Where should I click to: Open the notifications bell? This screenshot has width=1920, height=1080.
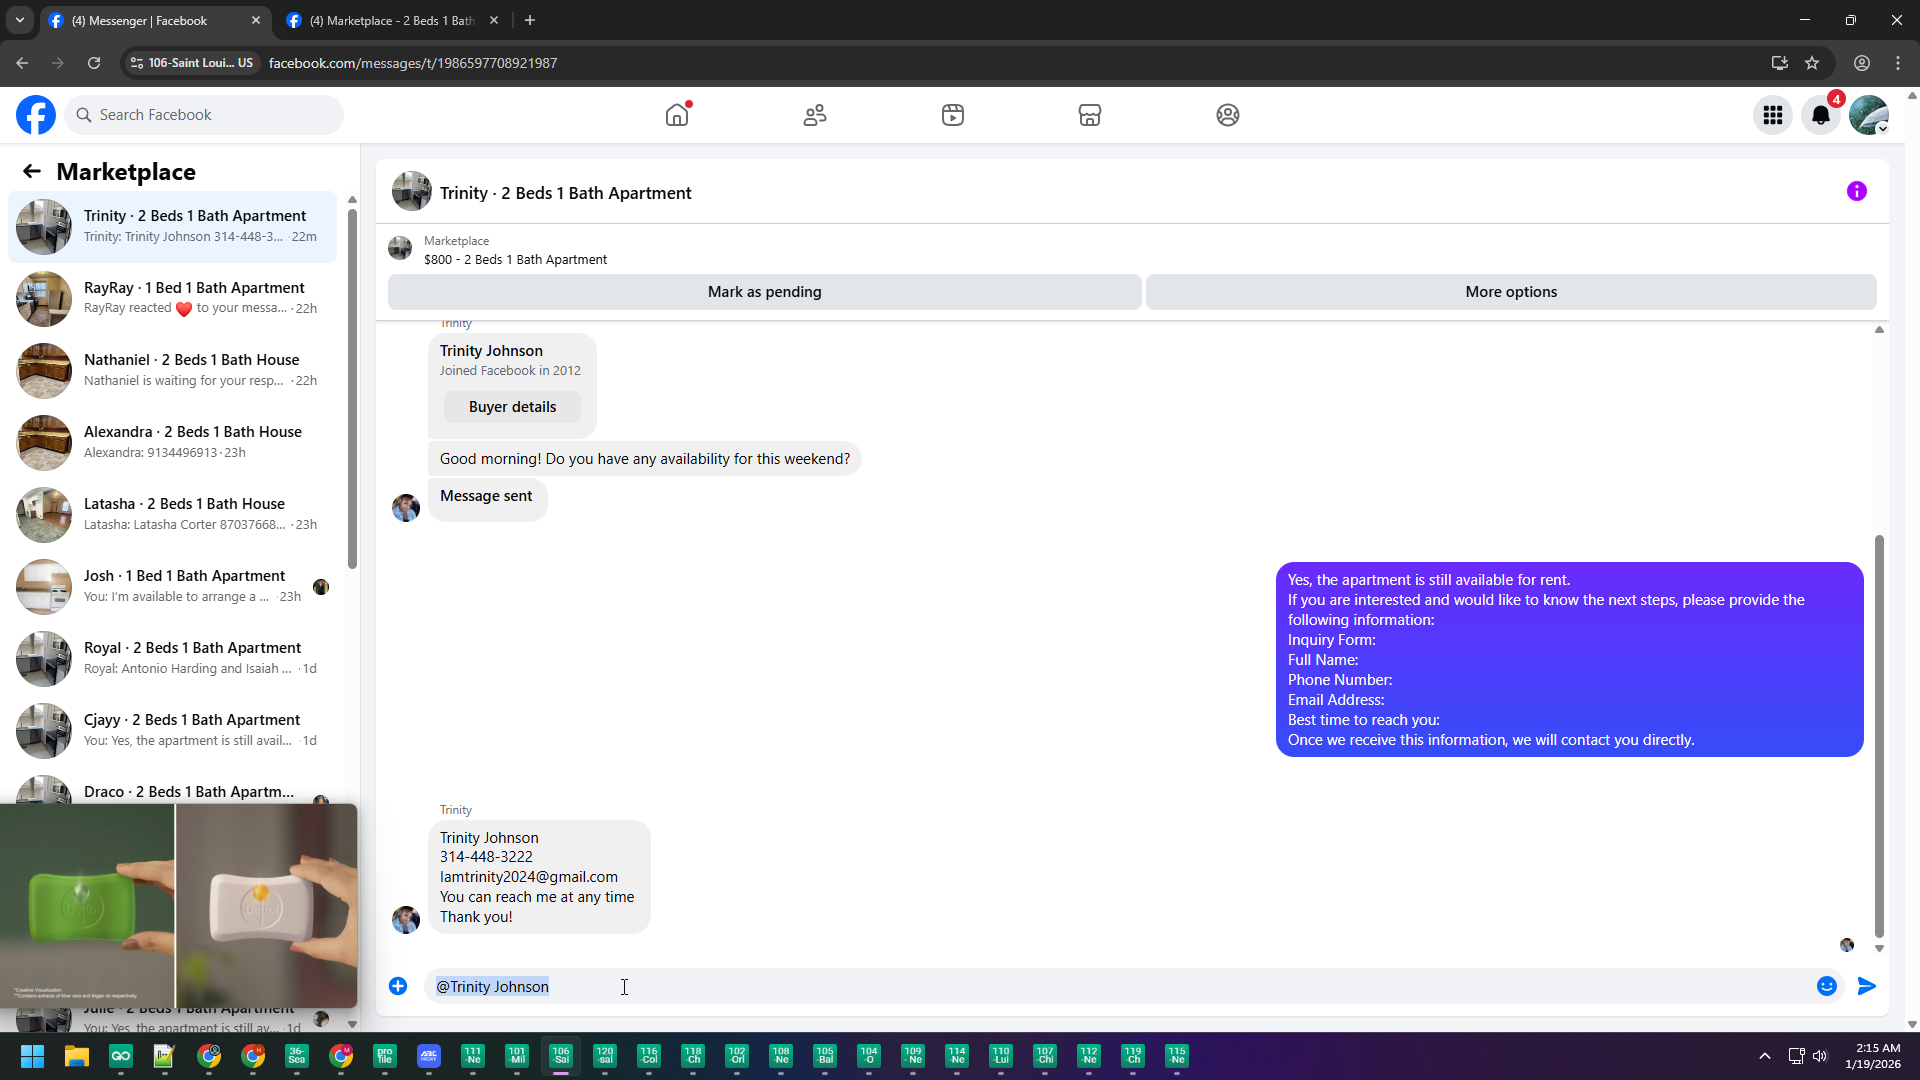click(1821, 115)
